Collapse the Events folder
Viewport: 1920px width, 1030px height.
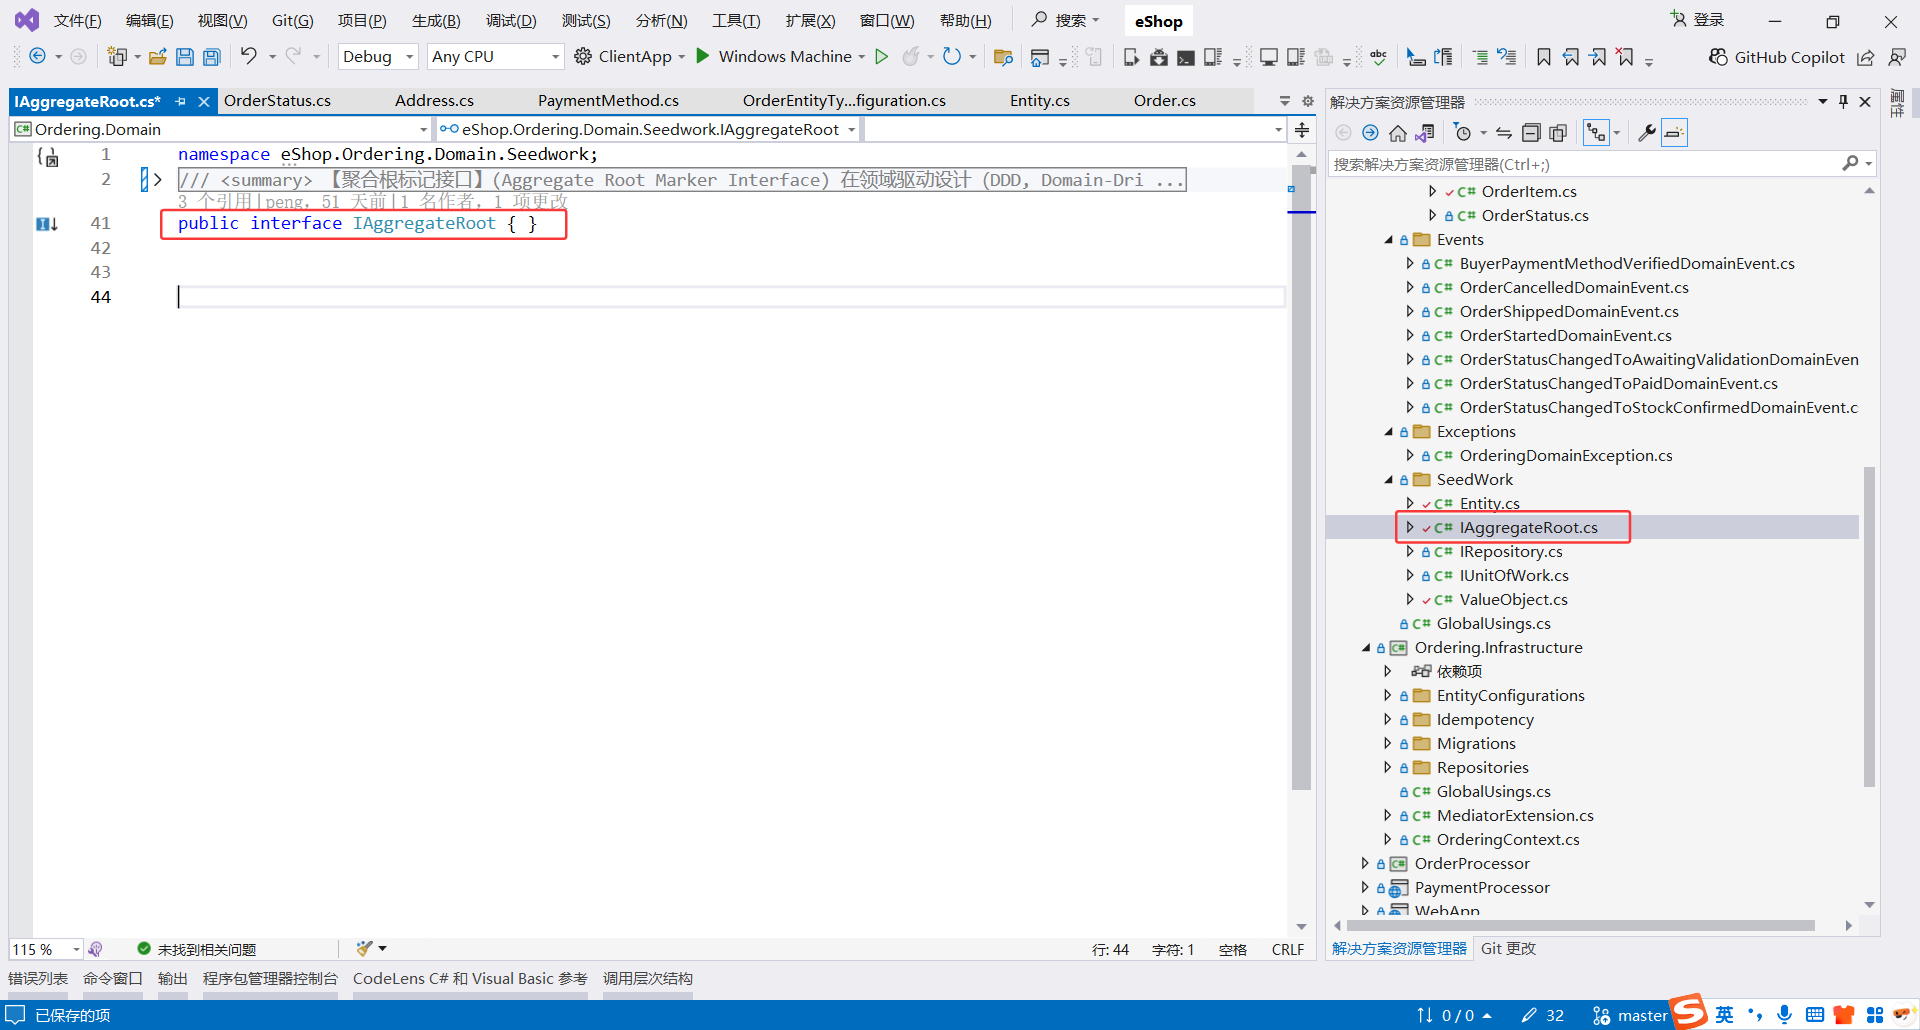coord(1389,240)
